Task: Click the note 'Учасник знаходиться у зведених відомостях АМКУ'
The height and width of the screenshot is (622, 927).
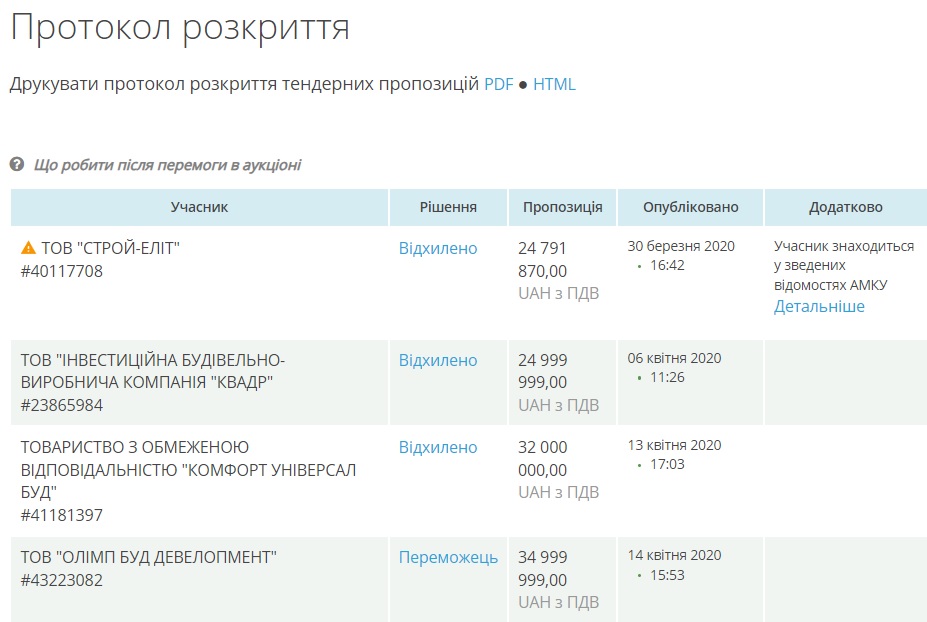Action: [x=844, y=265]
